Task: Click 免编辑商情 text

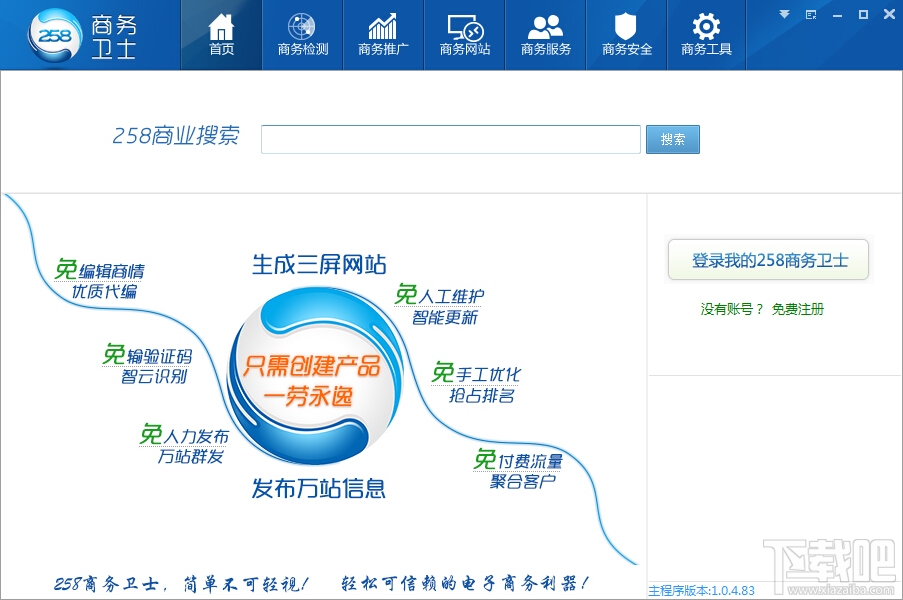Action: 100,270
